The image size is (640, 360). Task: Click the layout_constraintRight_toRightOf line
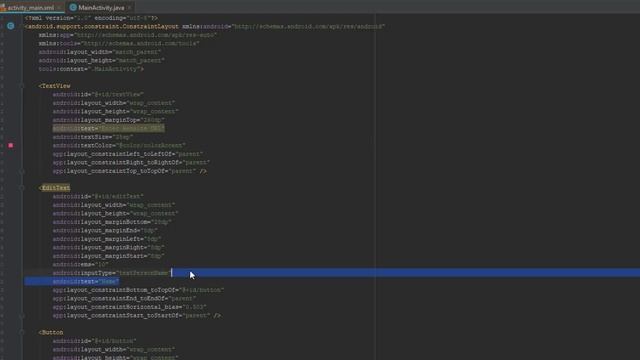[x=131, y=162]
